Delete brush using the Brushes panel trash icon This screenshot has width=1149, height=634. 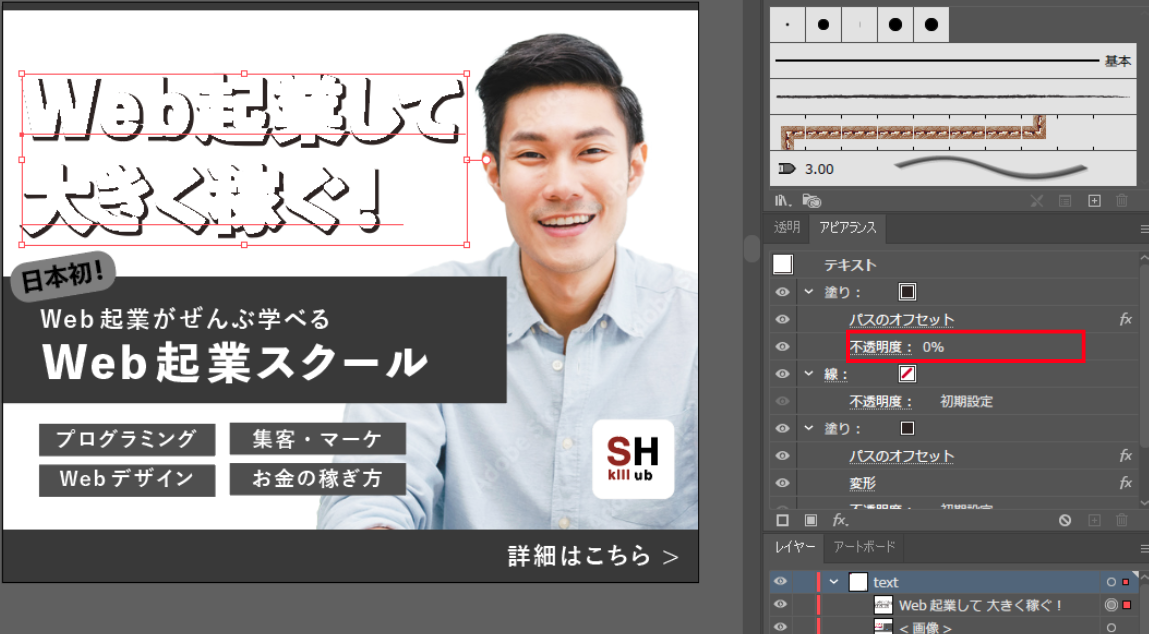1121,200
